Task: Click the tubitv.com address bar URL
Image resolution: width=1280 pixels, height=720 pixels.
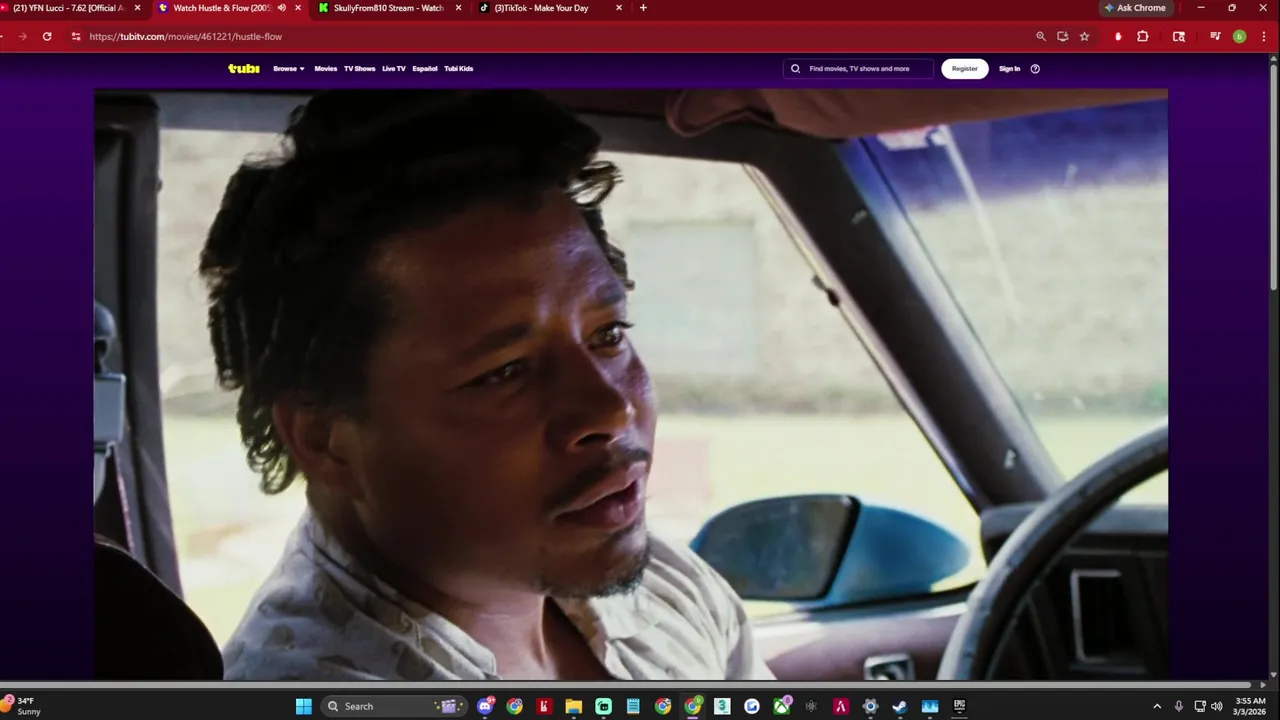Action: 186,36
